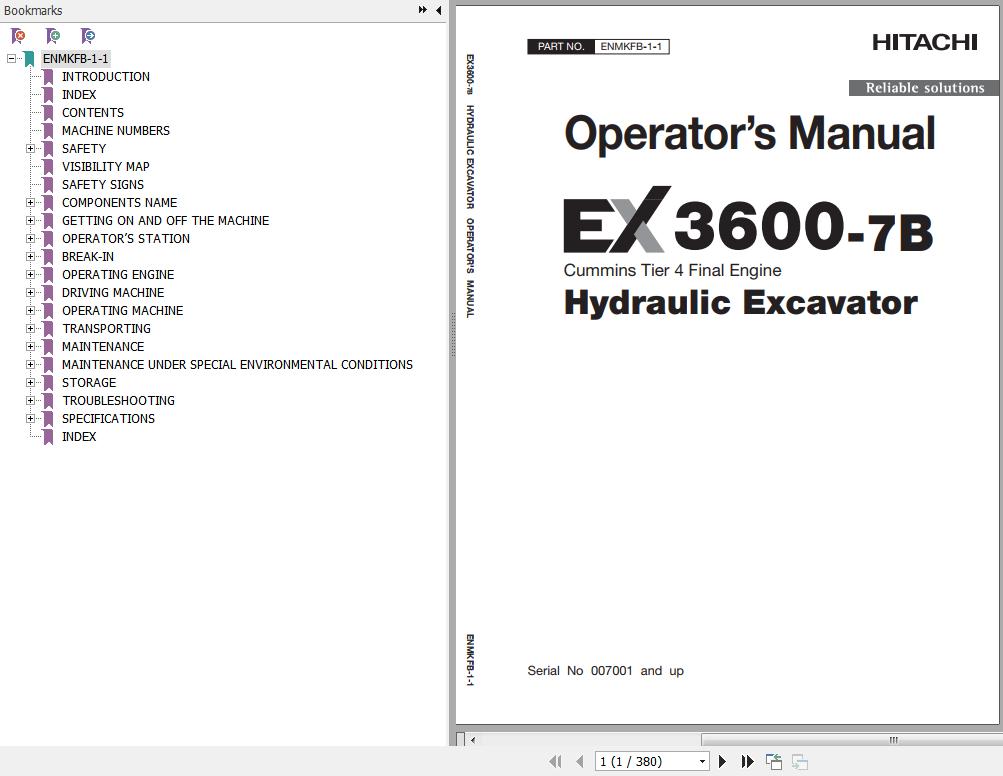
Task: Open the STORAGE bookmark
Action: [x=89, y=383]
